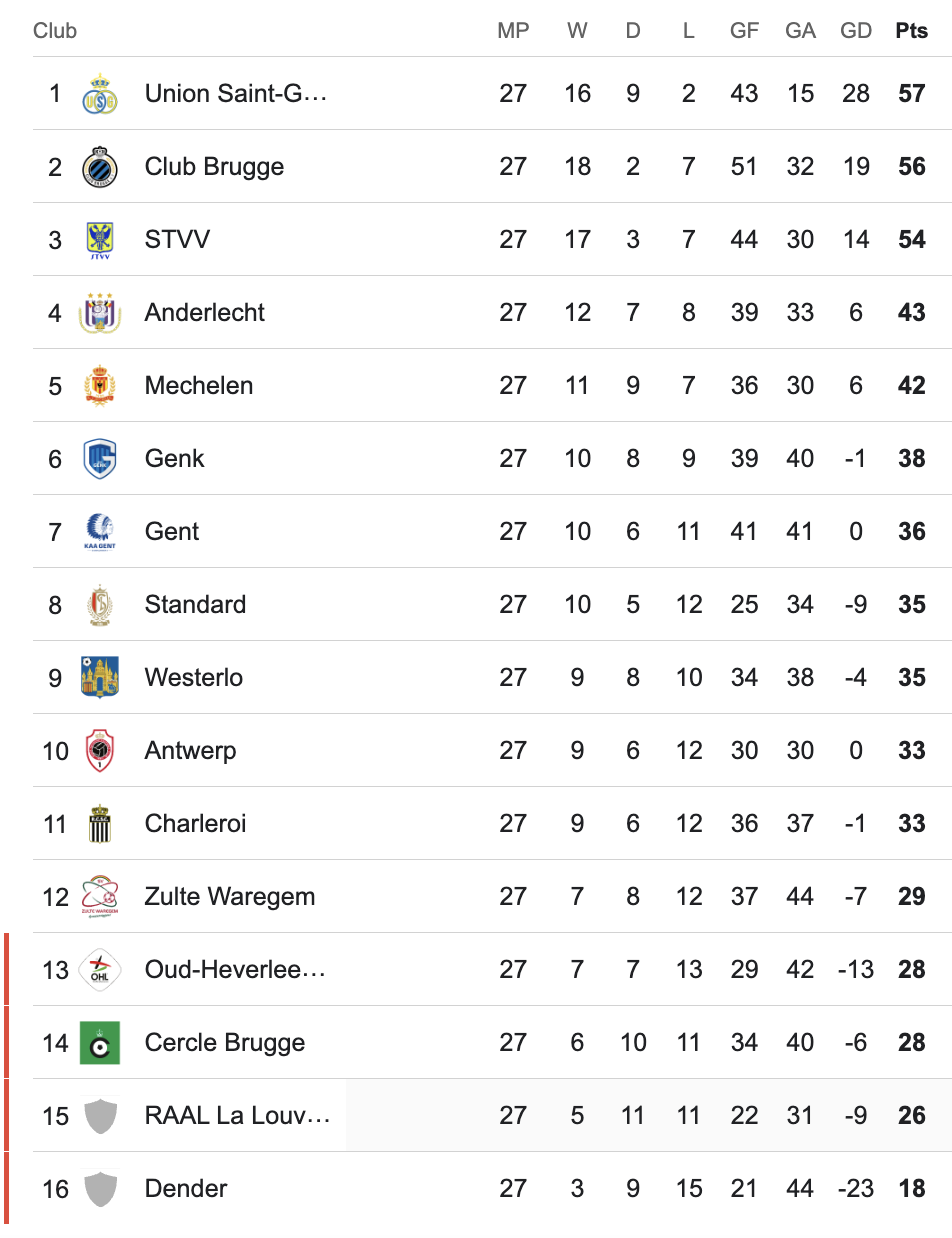This screenshot has height=1238, width=952.
Task: Click the Mechelen club crest
Action: [100, 386]
